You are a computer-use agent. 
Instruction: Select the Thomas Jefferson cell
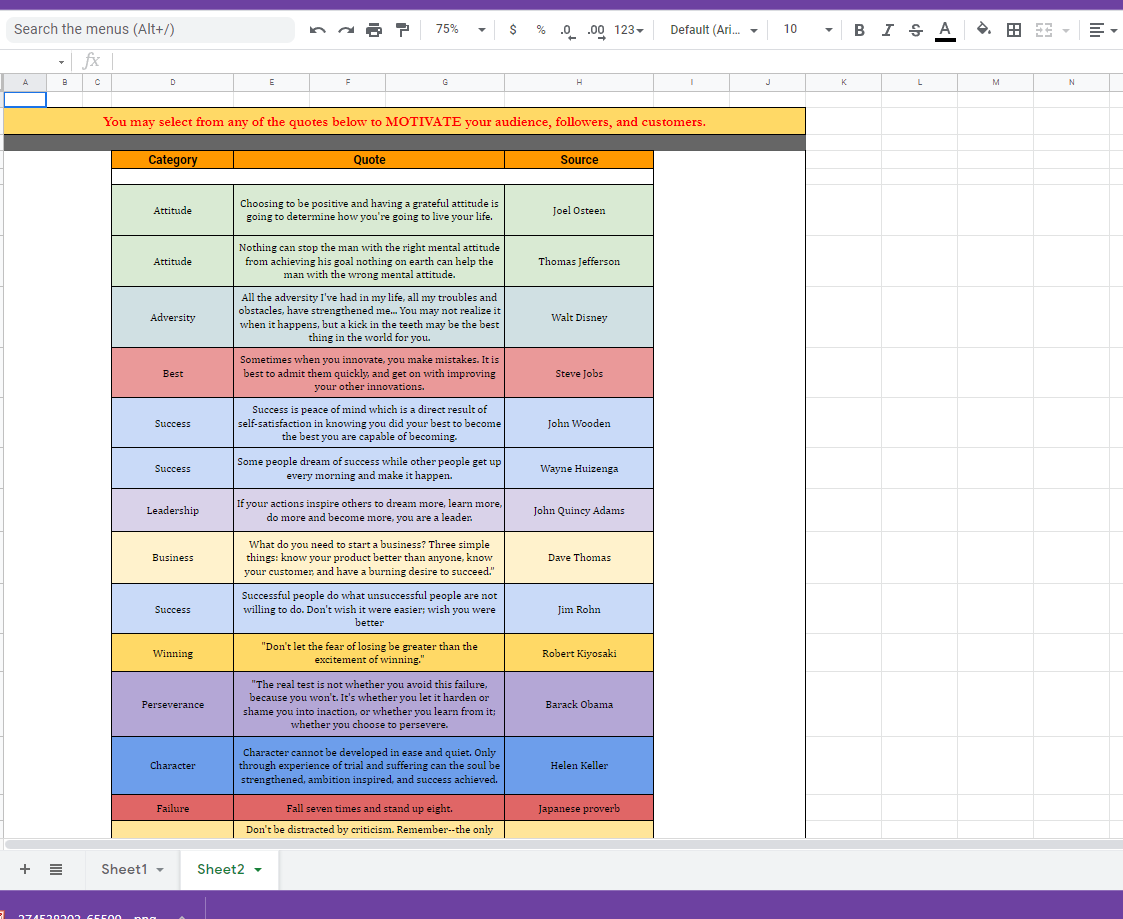click(x=579, y=261)
